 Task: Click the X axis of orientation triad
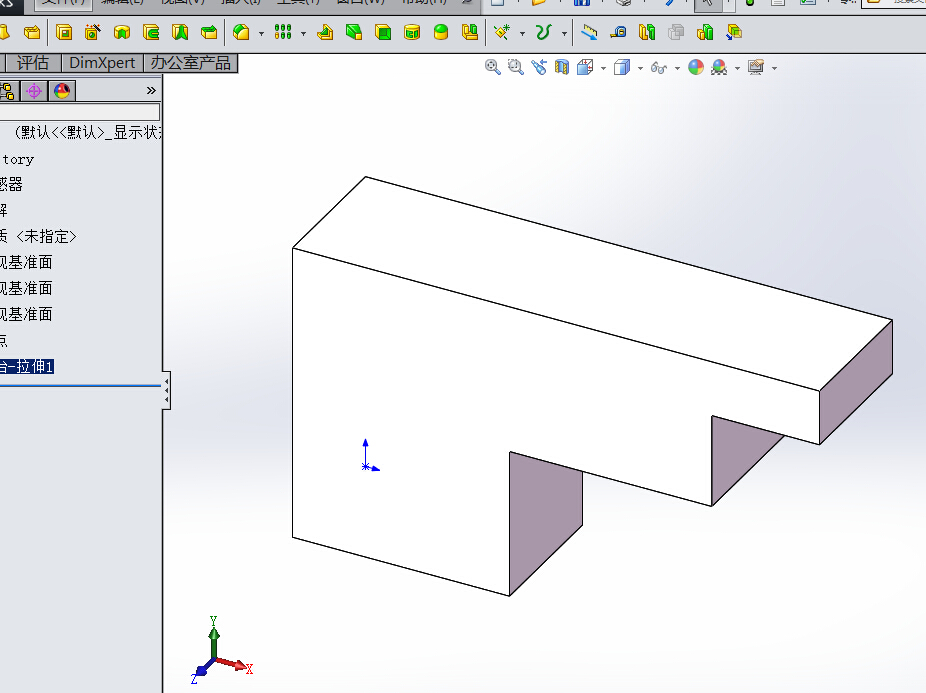click(x=234, y=664)
